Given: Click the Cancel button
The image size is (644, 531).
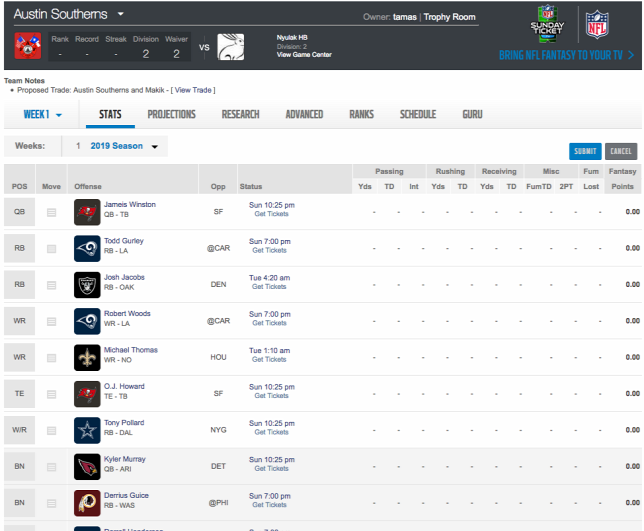Looking at the screenshot, I should point(621,151).
